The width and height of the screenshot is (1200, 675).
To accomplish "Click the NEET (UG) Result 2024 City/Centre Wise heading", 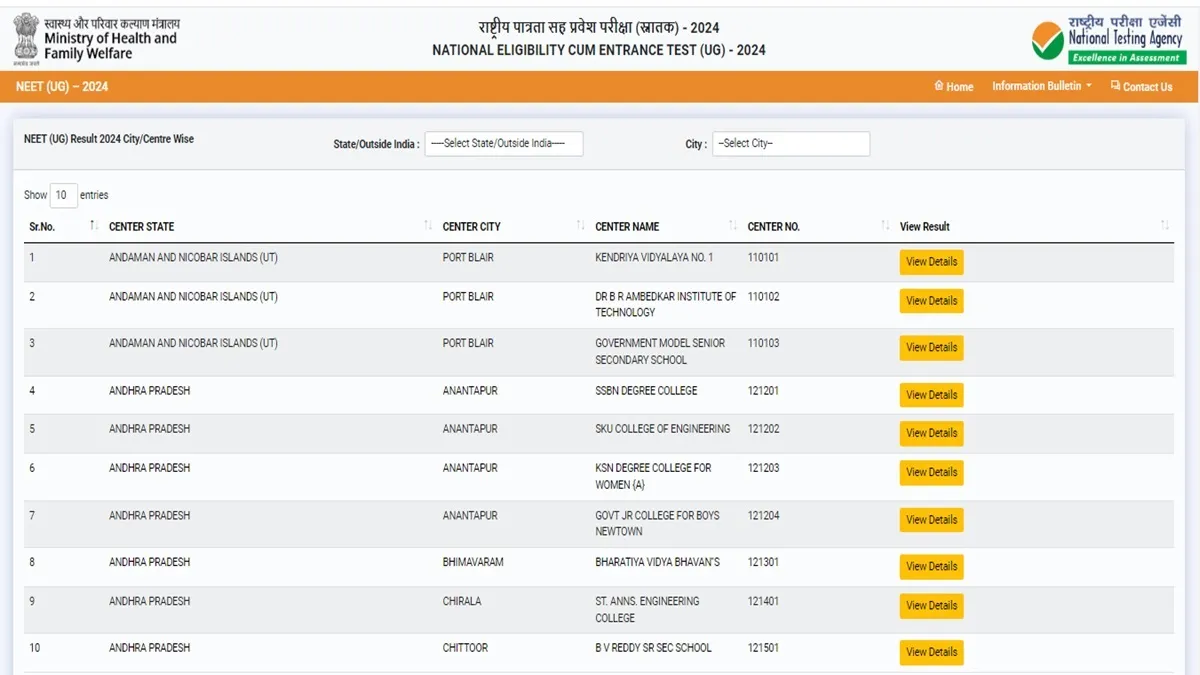I will [109, 139].
